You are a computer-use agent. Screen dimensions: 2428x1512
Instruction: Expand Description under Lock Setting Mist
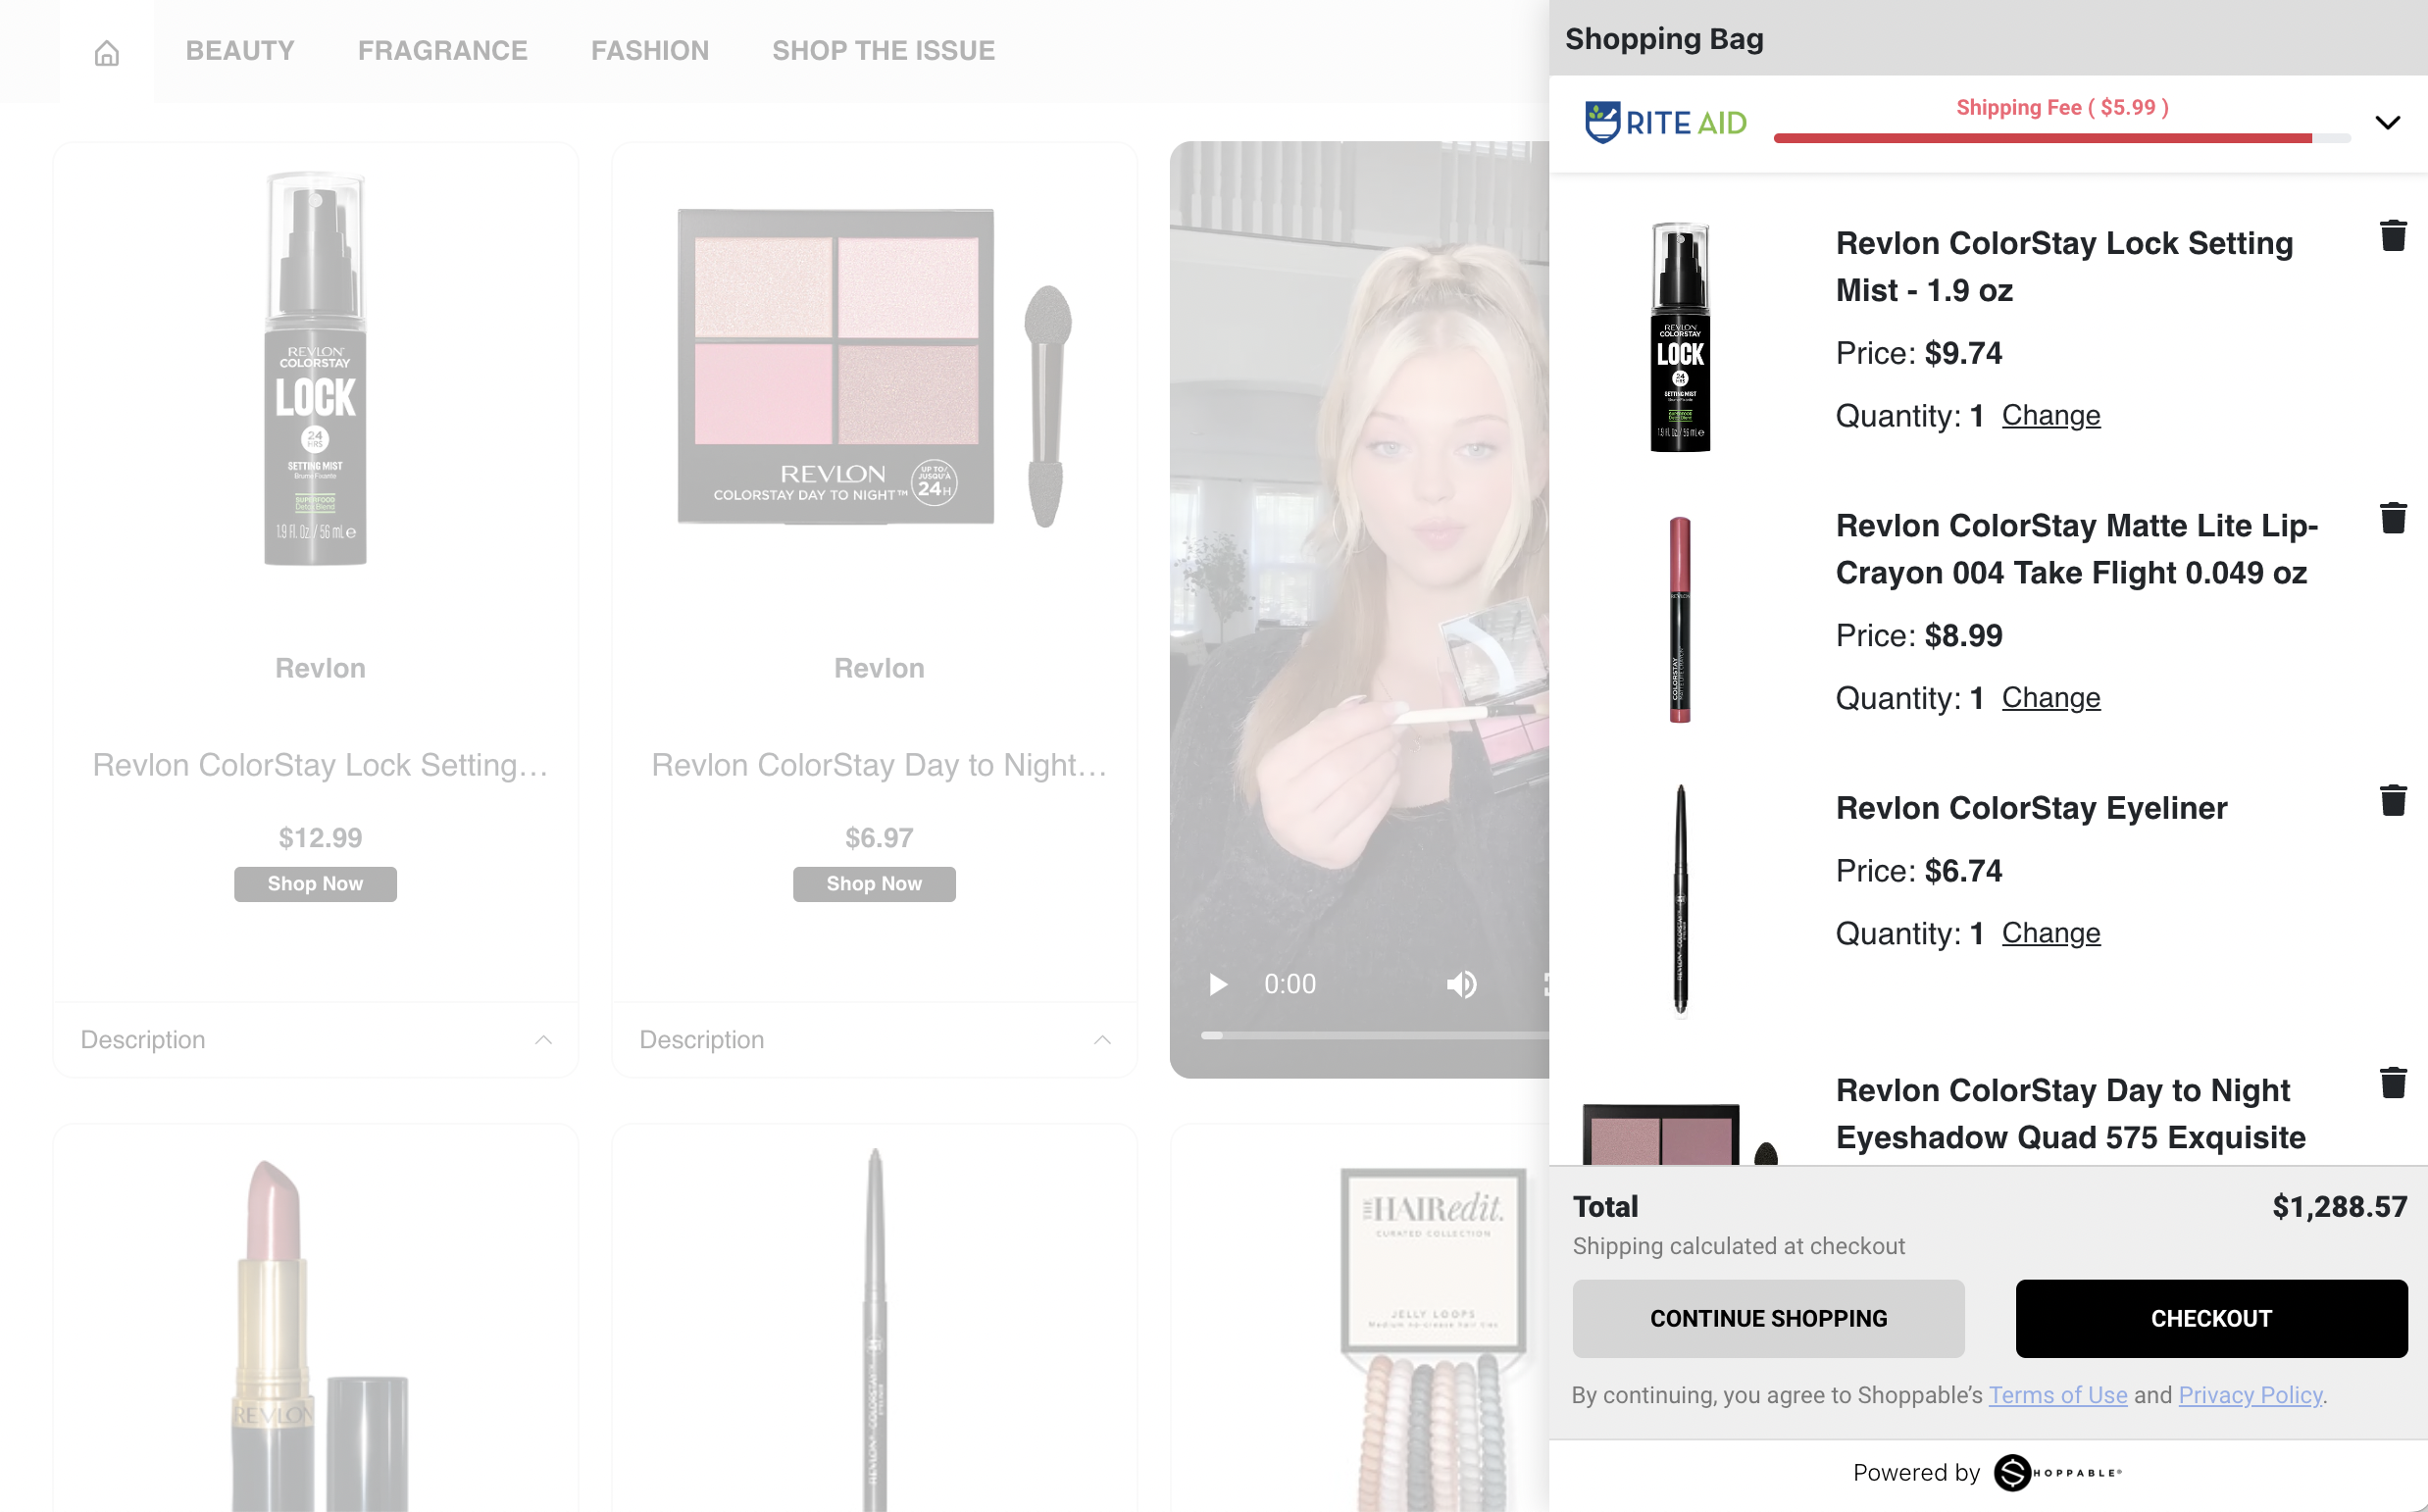pyautogui.click(x=315, y=1040)
